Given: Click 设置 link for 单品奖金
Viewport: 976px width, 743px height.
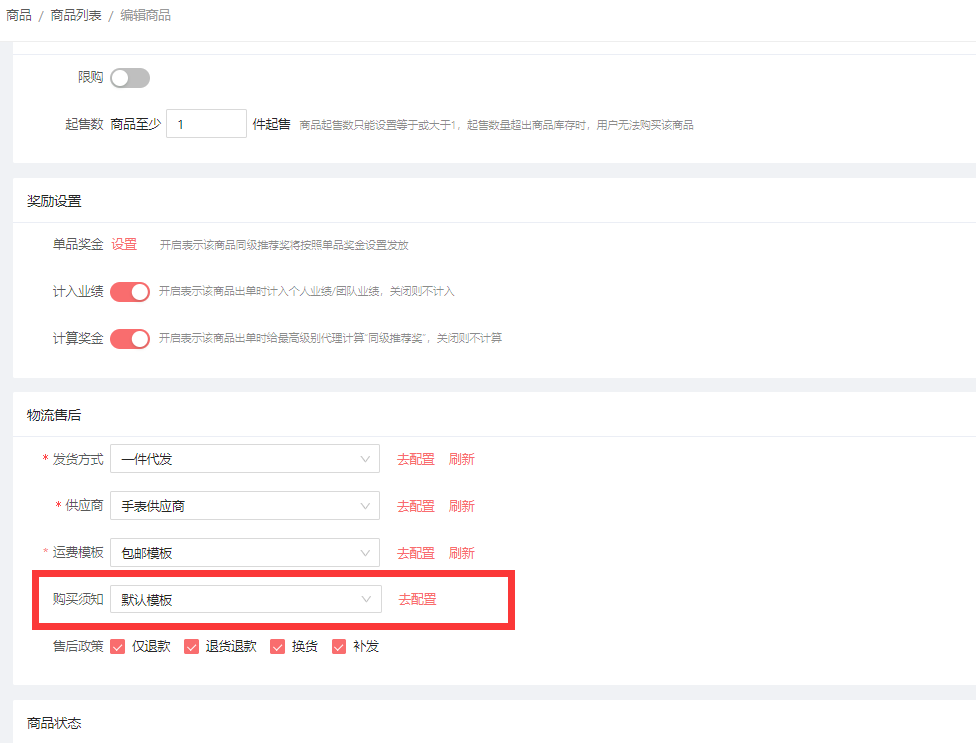Looking at the screenshot, I should click(x=124, y=244).
